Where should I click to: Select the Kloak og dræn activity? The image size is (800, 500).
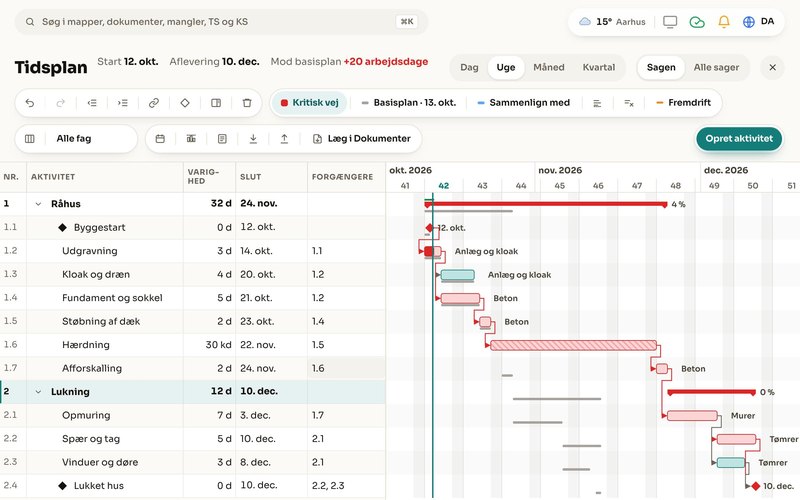(x=192, y=274)
